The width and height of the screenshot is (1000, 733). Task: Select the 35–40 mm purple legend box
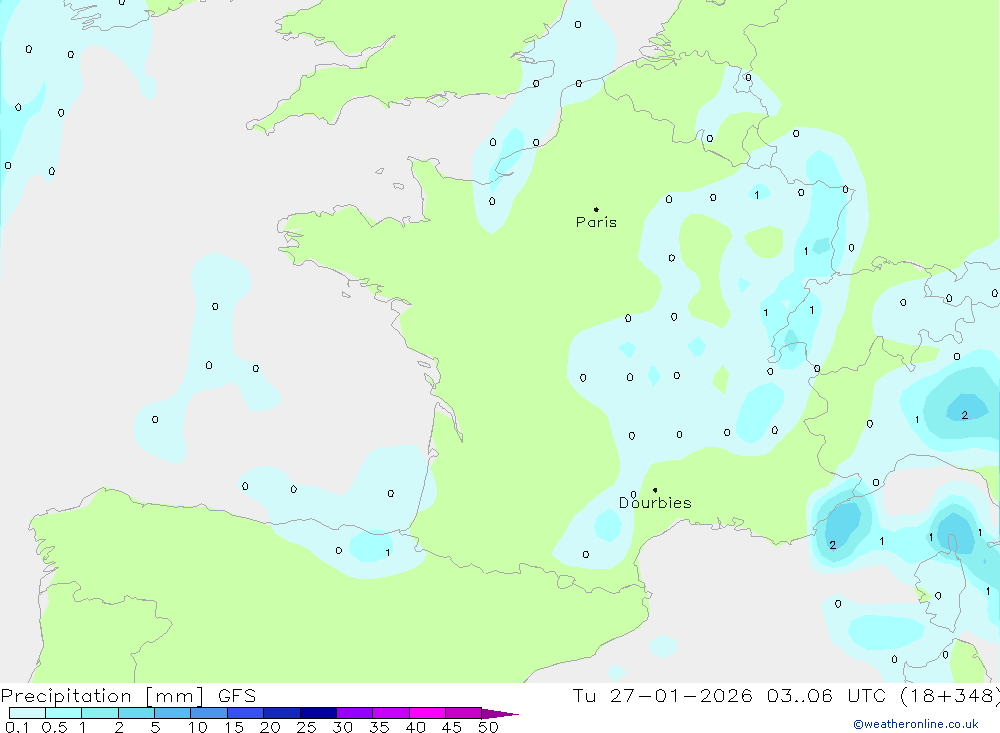pyautogui.click(x=391, y=713)
